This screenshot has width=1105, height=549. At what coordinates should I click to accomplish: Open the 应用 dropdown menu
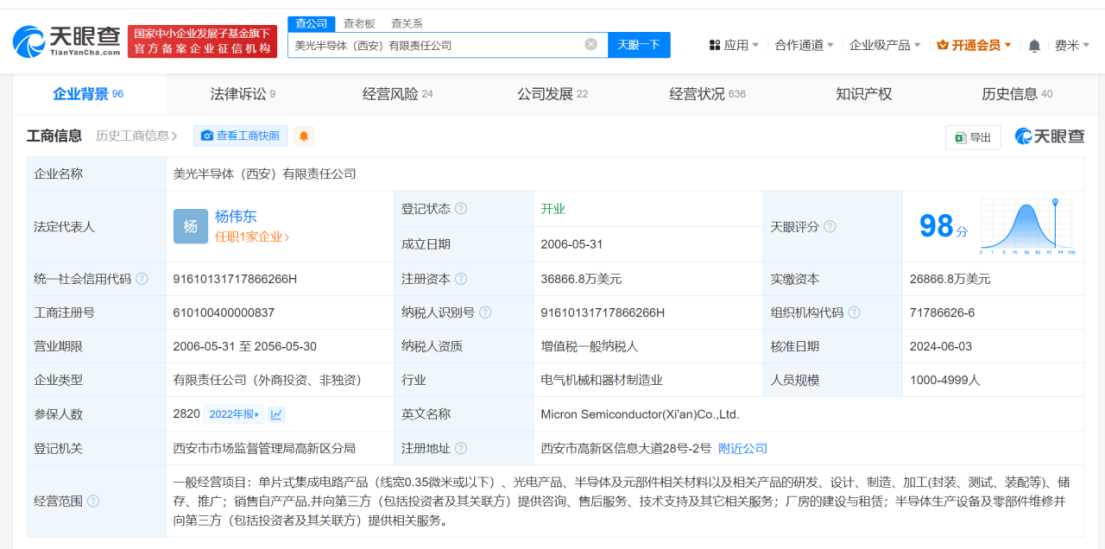coord(734,45)
